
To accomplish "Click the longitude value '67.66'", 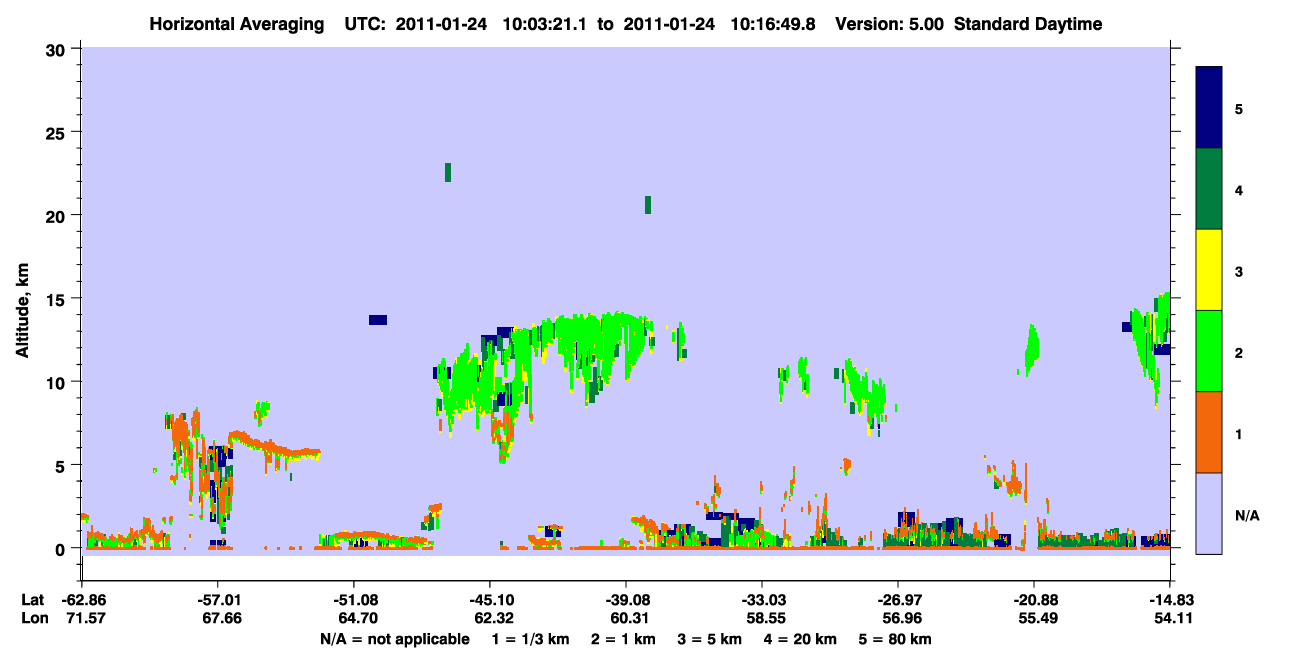I will pos(219,618).
